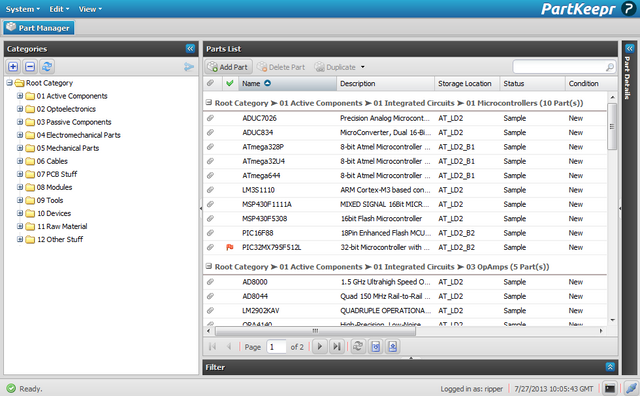The image size is (640, 396).
Task: Select the 12 Other Stuff category
Action: pyautogui.click(x=60, y=239)
